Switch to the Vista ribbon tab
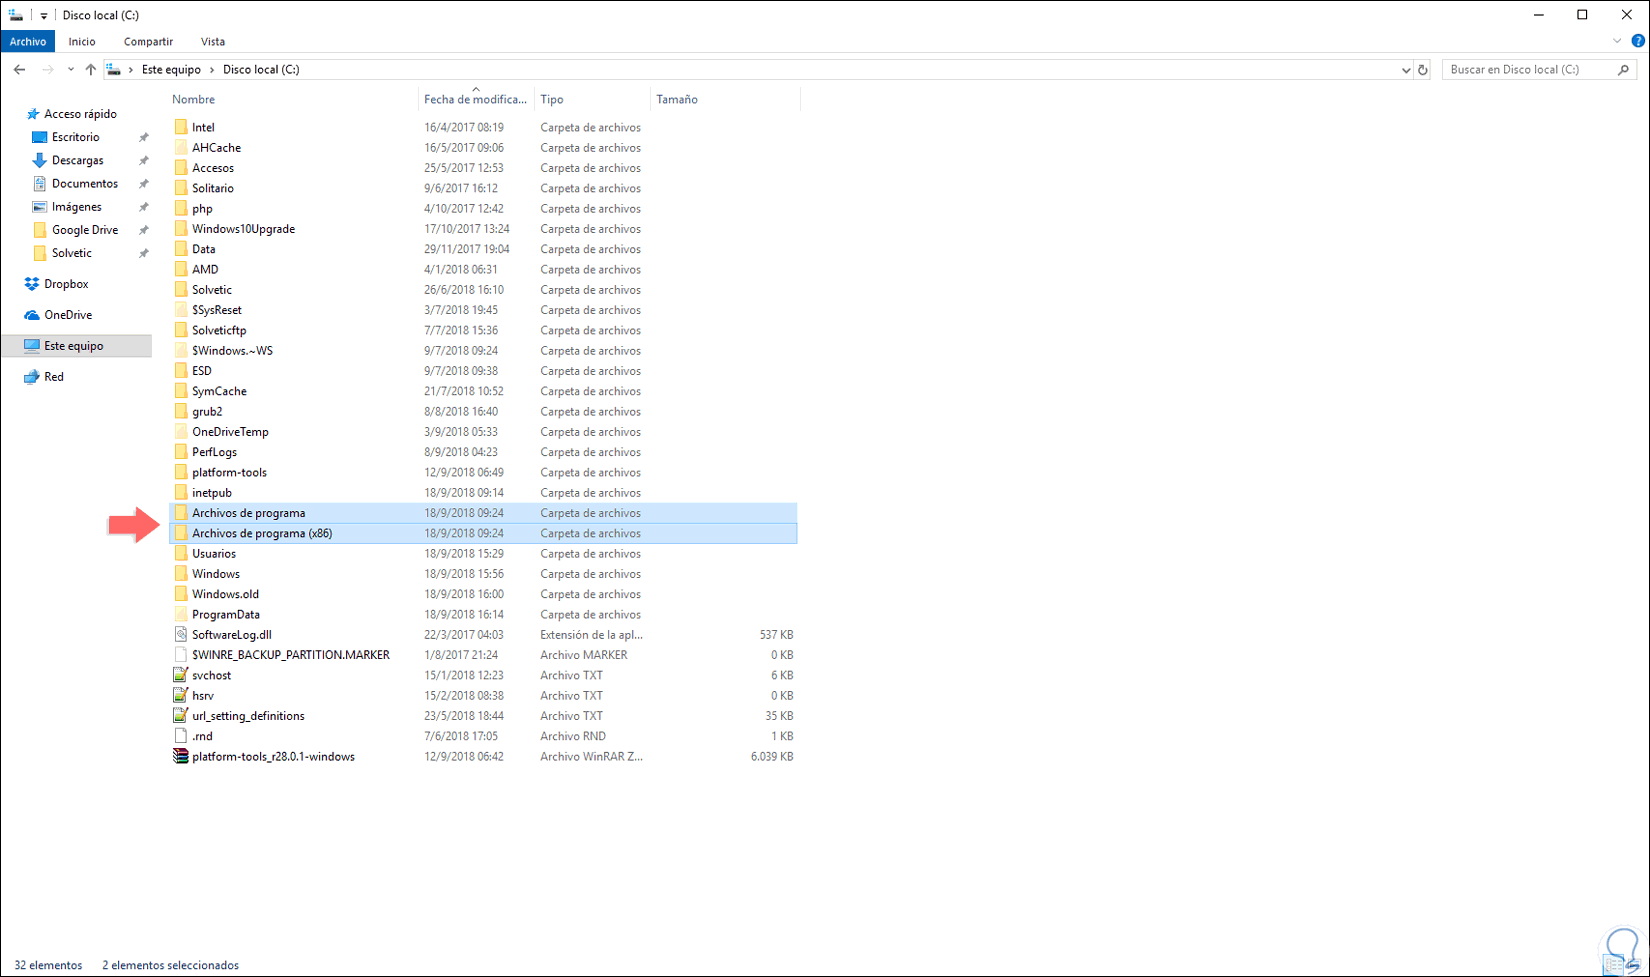 (x=213, y=41)
